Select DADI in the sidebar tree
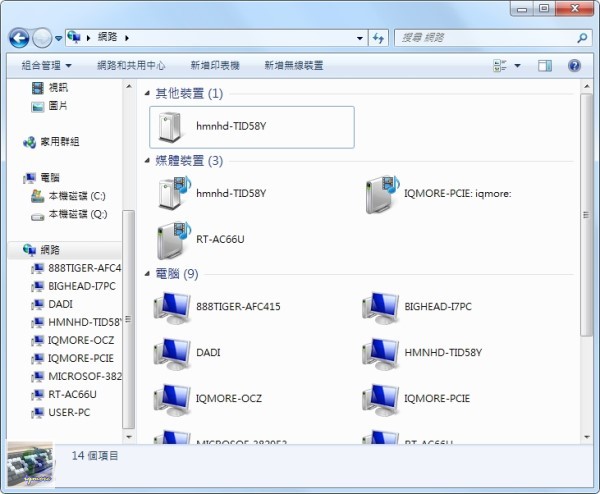 [52, 304]
